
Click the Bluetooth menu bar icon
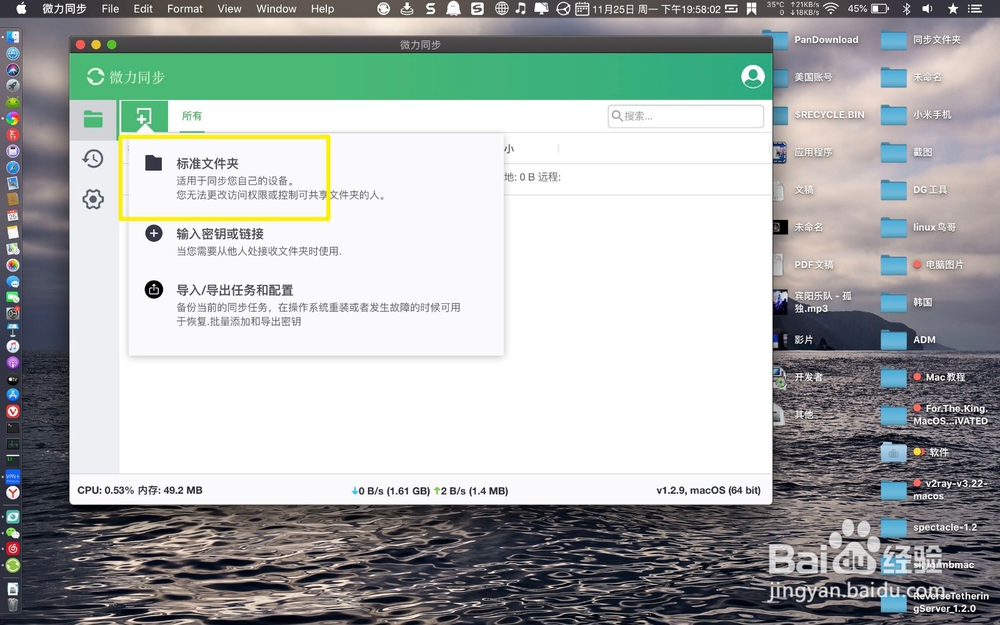click(906, 8)
